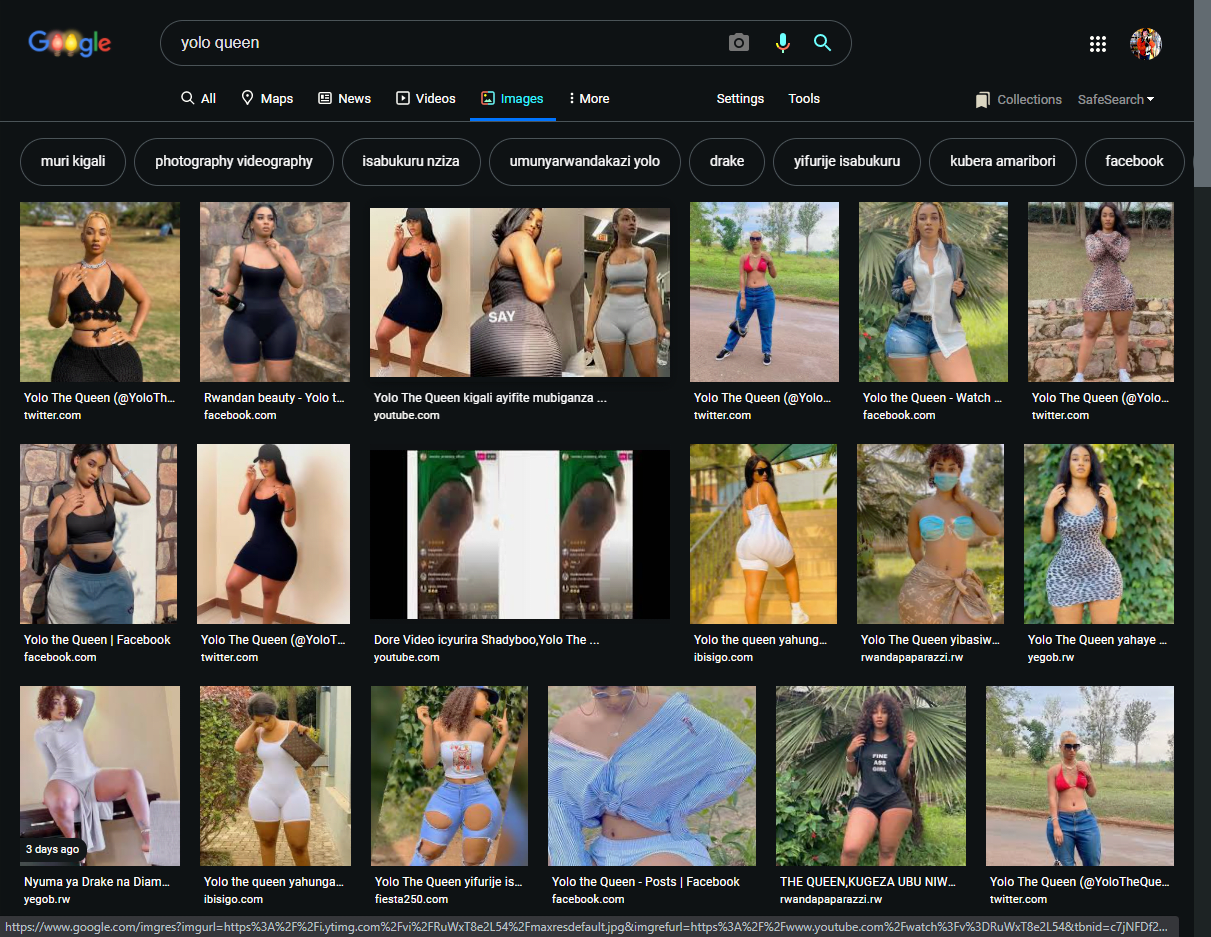Switch to the Videos tab
1211x937 pixels.
(x=426, y=98)
